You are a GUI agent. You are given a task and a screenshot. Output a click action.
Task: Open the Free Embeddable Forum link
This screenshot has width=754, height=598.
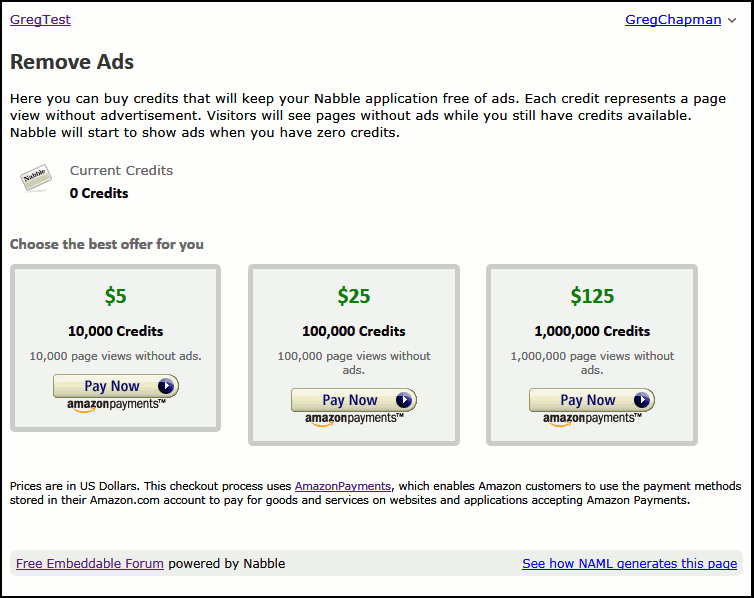tap(90, 563)
